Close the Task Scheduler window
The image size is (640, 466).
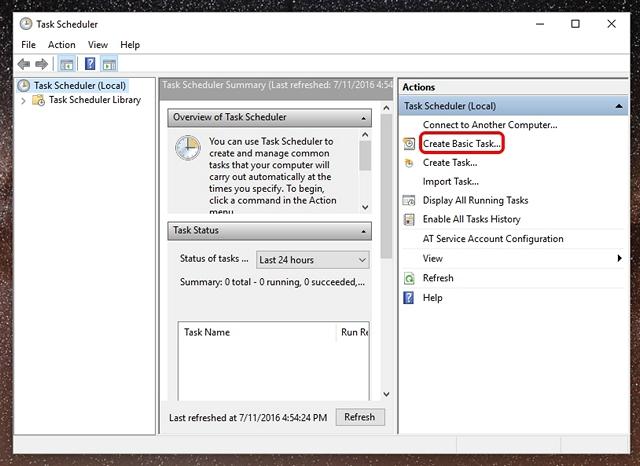611,24
